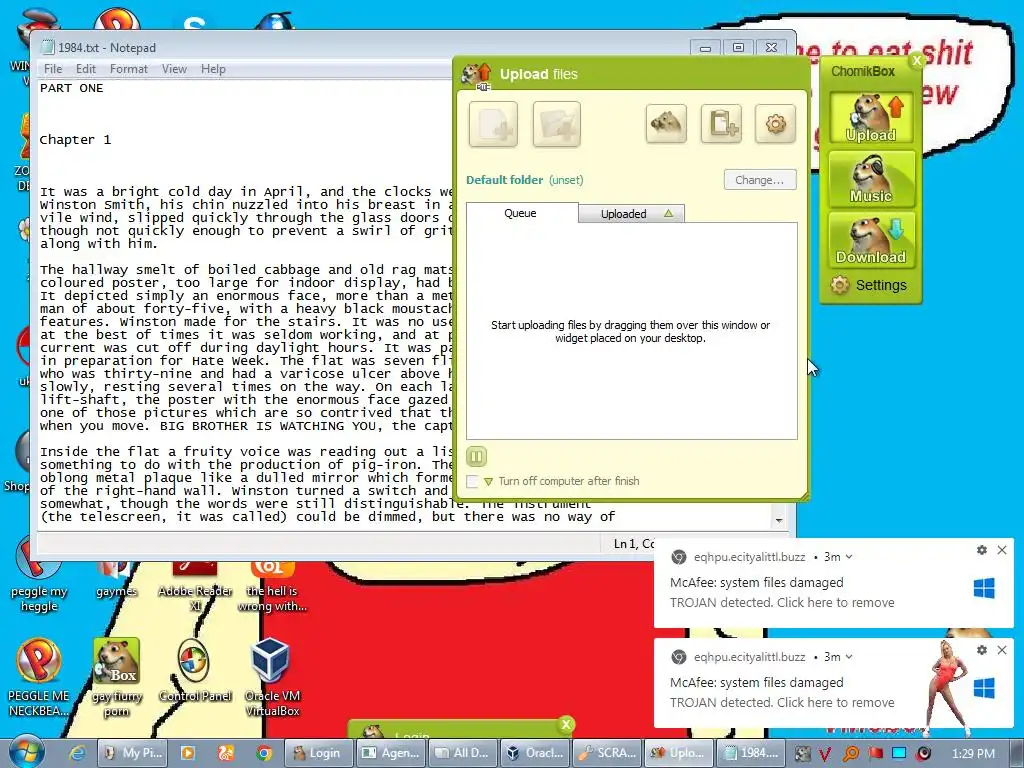Open the hamster Box desktop icon
This screenshot has width=1024, height=768.
tap(116, 677)
